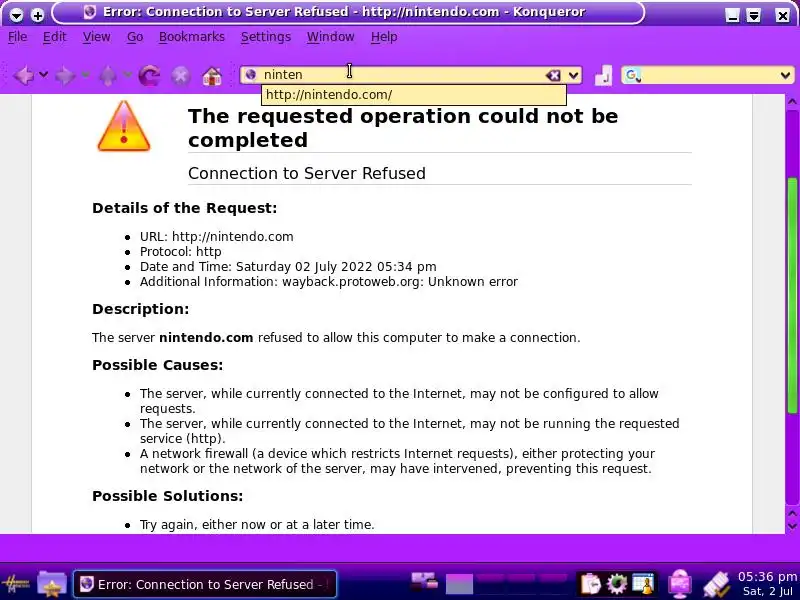Click the Forward arrow toolbar button
The image size is (800, 600).
point(64,76)
